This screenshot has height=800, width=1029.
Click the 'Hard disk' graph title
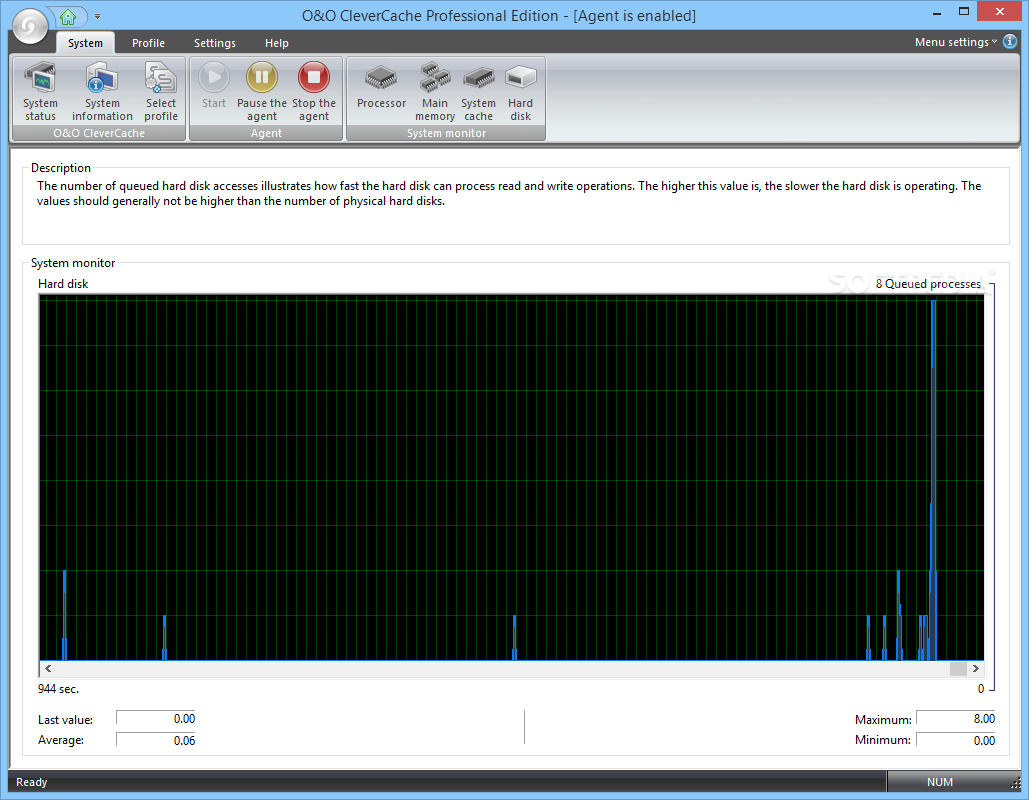63,284
